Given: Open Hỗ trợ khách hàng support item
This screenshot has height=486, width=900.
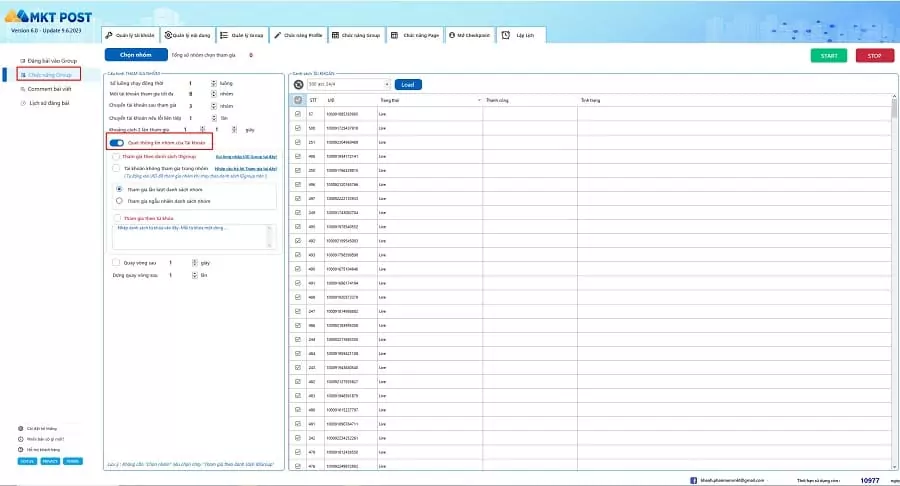Looking at the screenshot, I should pyautogui.click(x=39, y=450).
